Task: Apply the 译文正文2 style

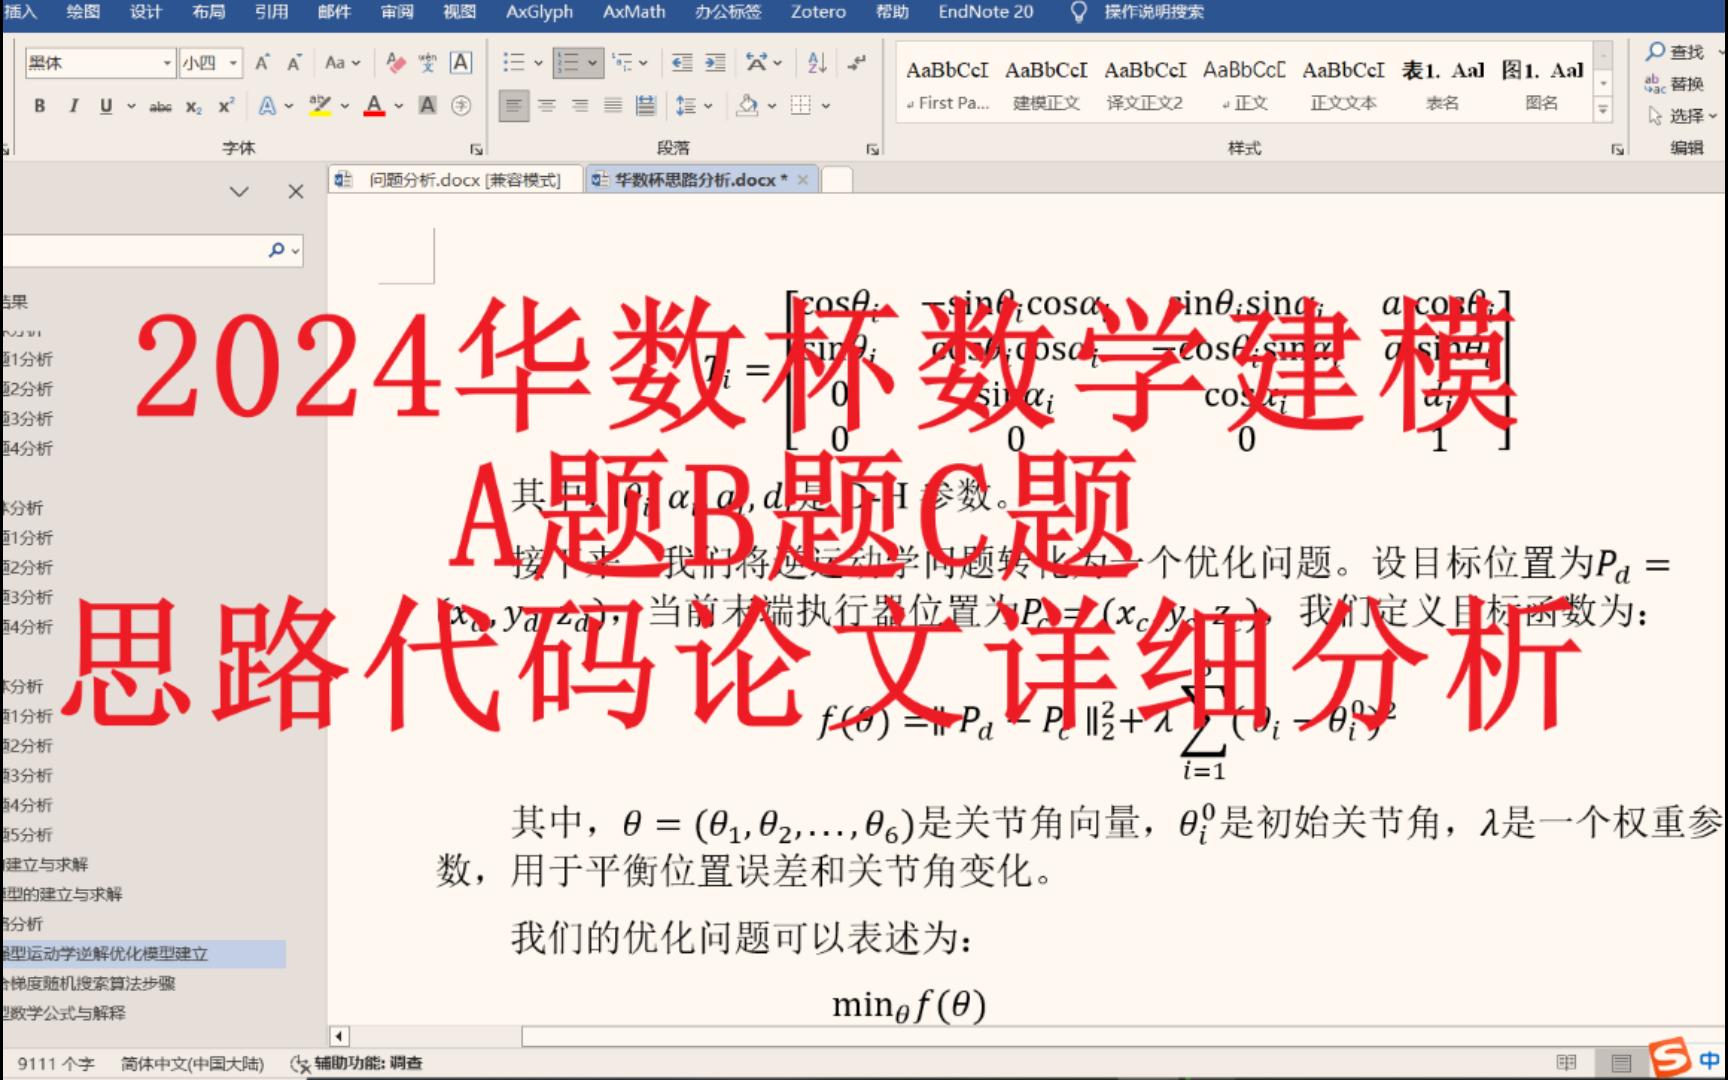Action: pyautogui.click(x=1144, y=85)
